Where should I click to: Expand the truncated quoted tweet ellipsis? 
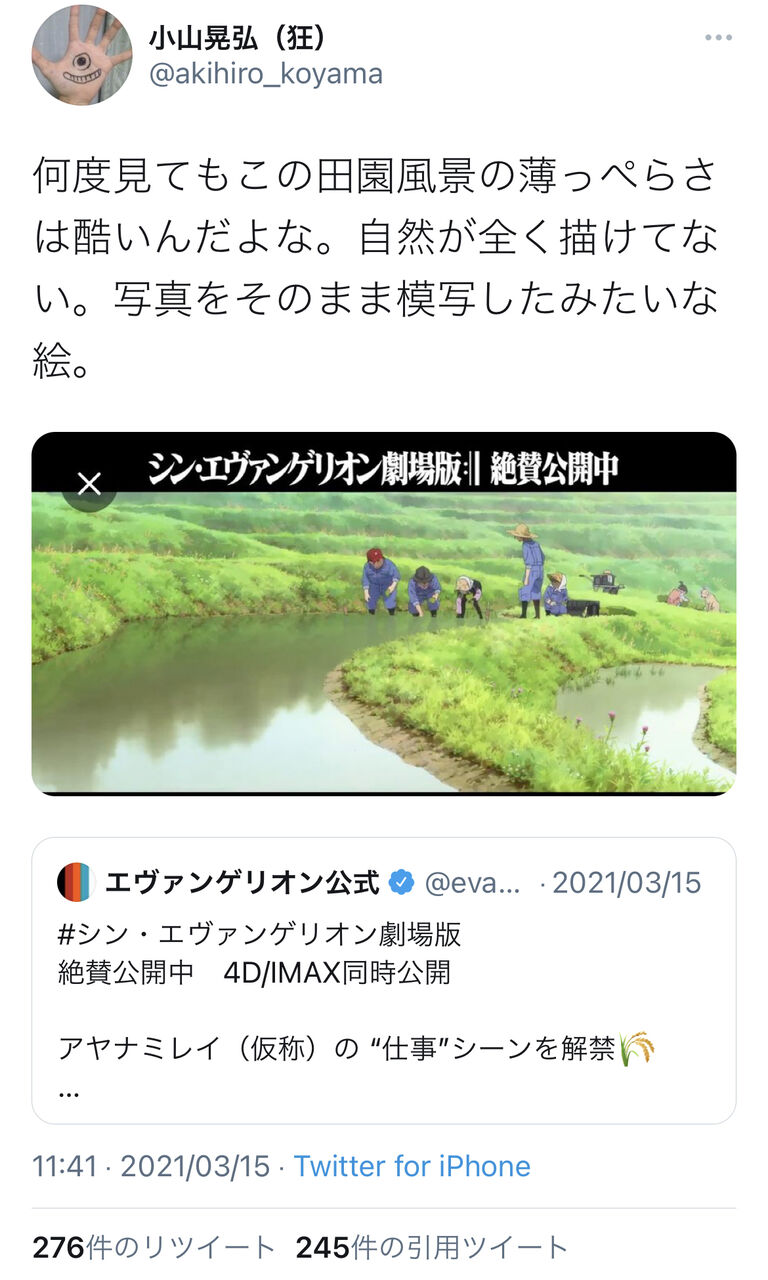pos(69,1093)
